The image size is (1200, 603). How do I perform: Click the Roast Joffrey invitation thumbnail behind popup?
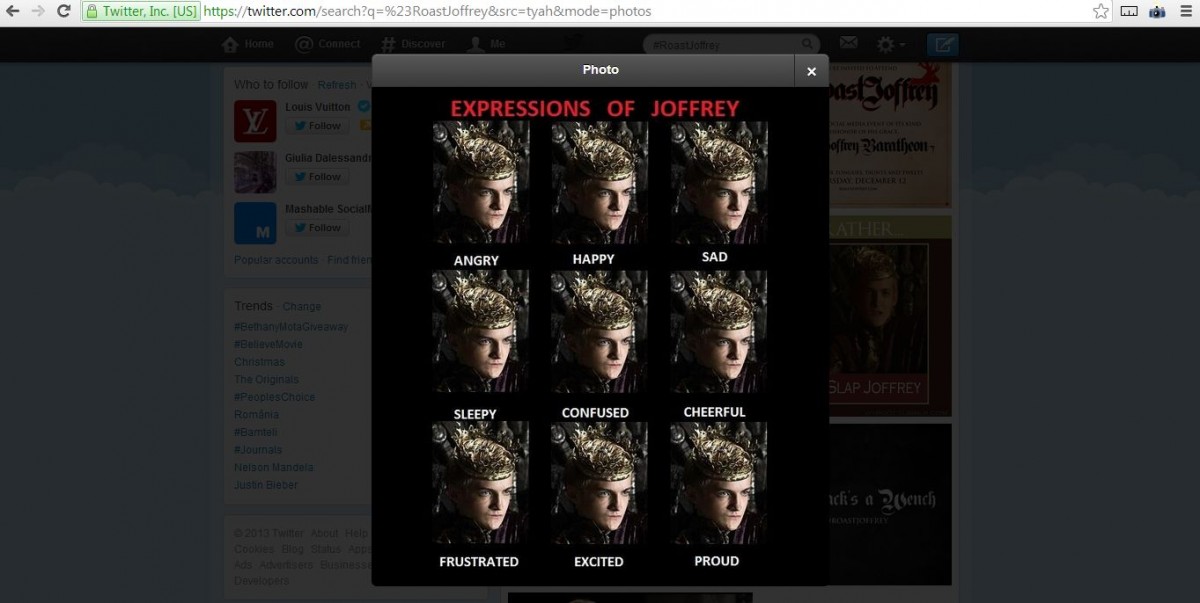tap(889, 136)
